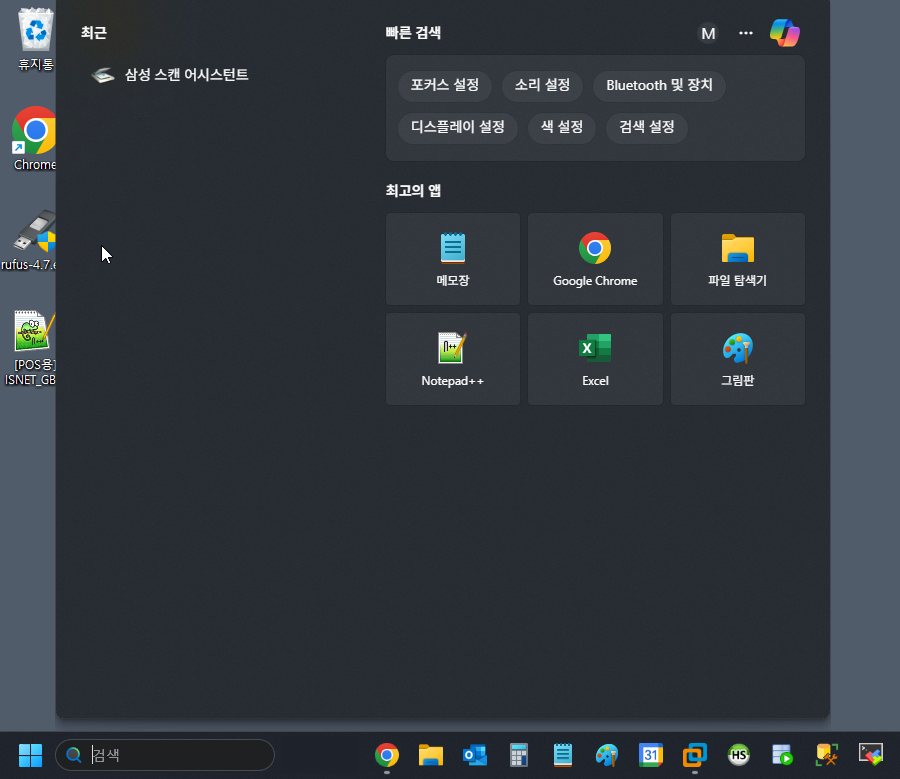Select the rufus-4.7 desktop icon
The height and width of the screenshot is (779, 900).
tap(29, 239)
